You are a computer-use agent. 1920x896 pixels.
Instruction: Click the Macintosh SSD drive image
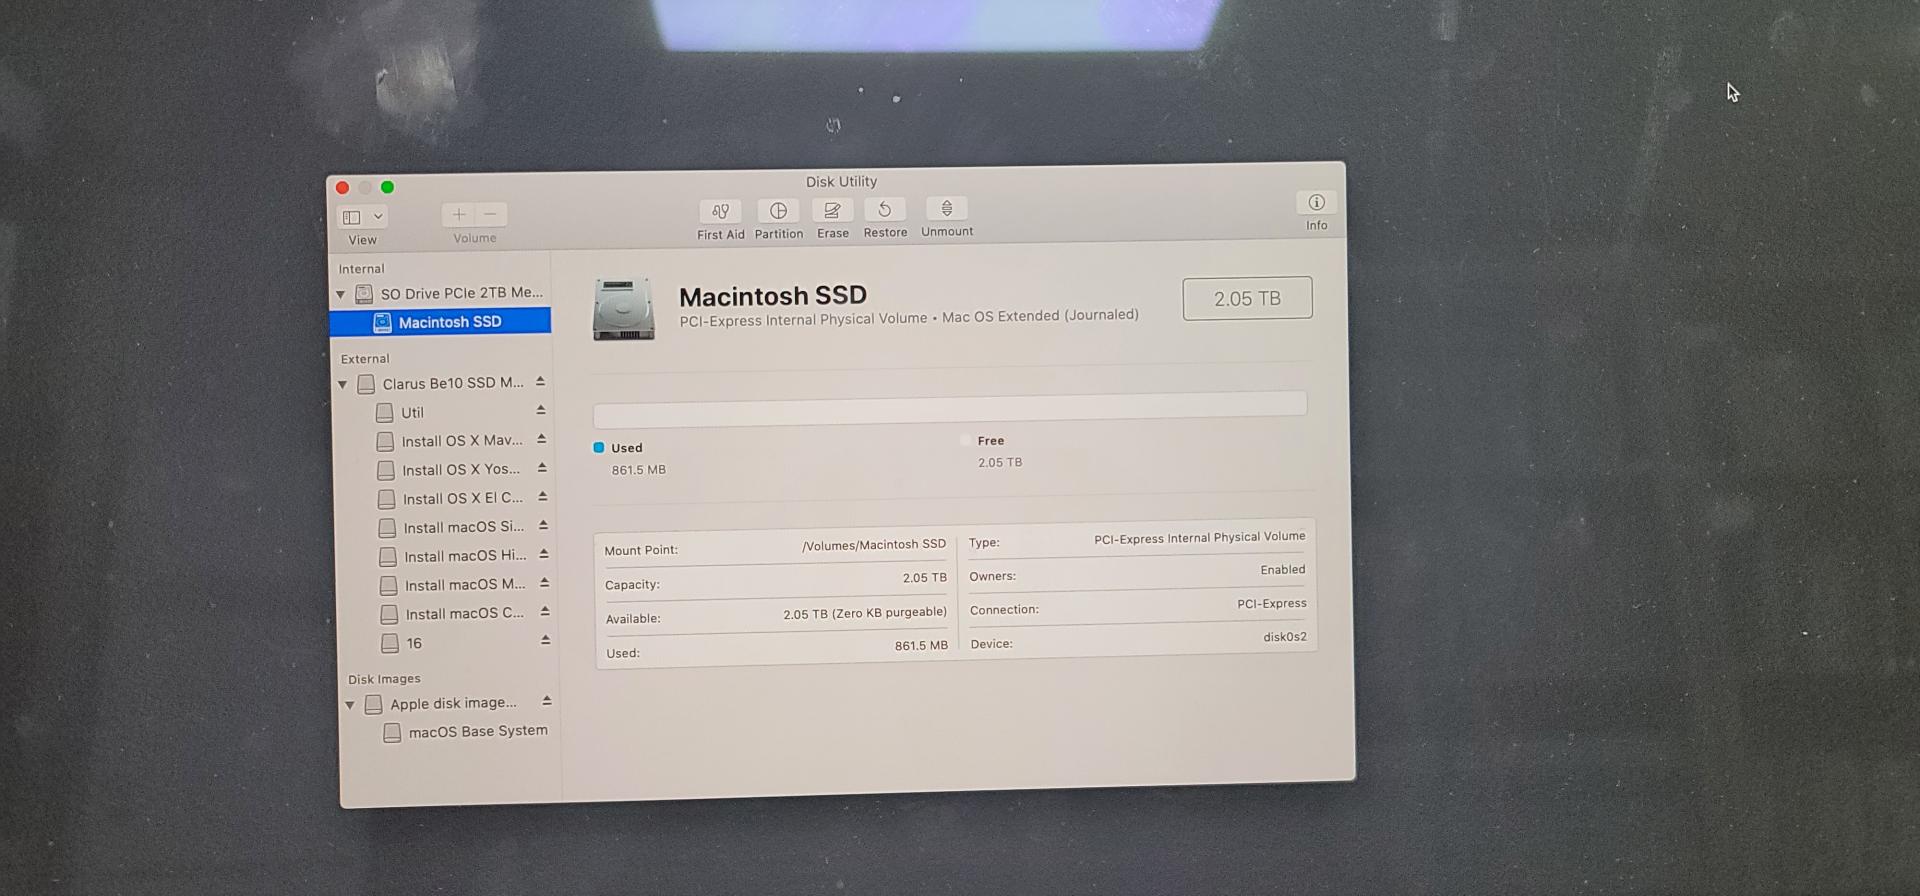[623, 309]
